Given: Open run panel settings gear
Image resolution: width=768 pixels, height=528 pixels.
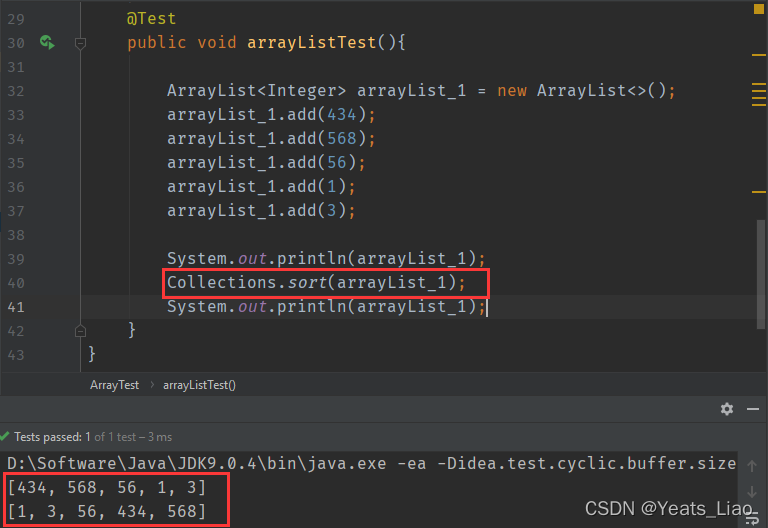Looking at the screenshot, I should click(x=727, y=408).
